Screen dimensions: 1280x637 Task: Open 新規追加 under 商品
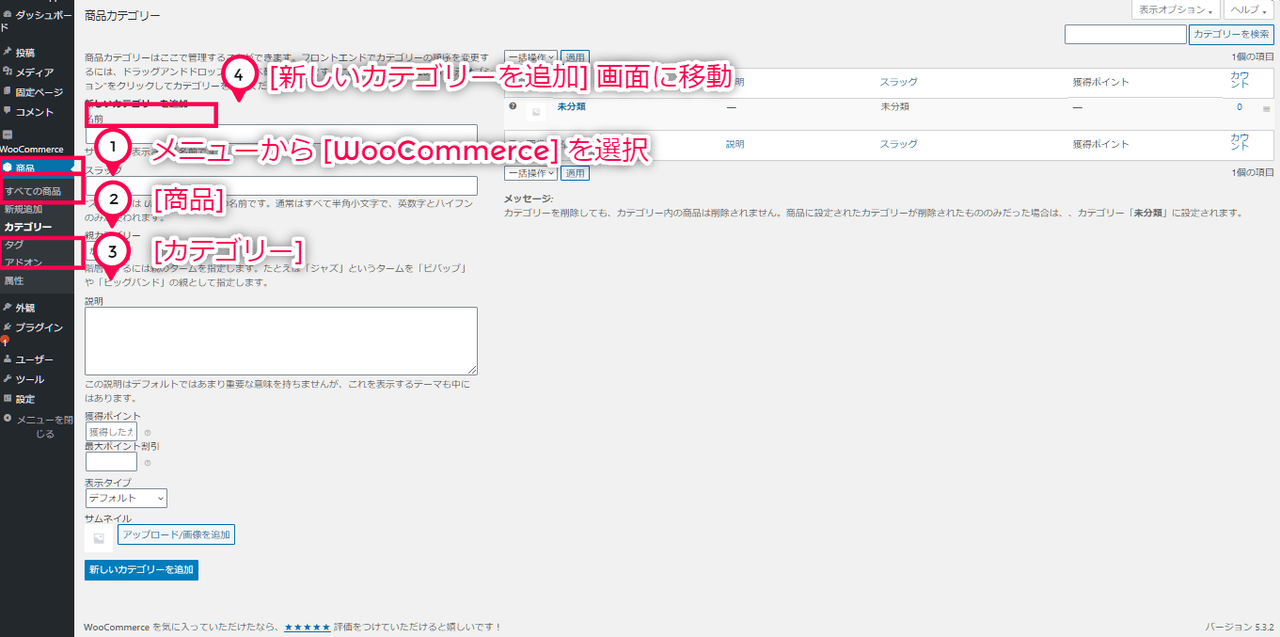pos(23,210)
